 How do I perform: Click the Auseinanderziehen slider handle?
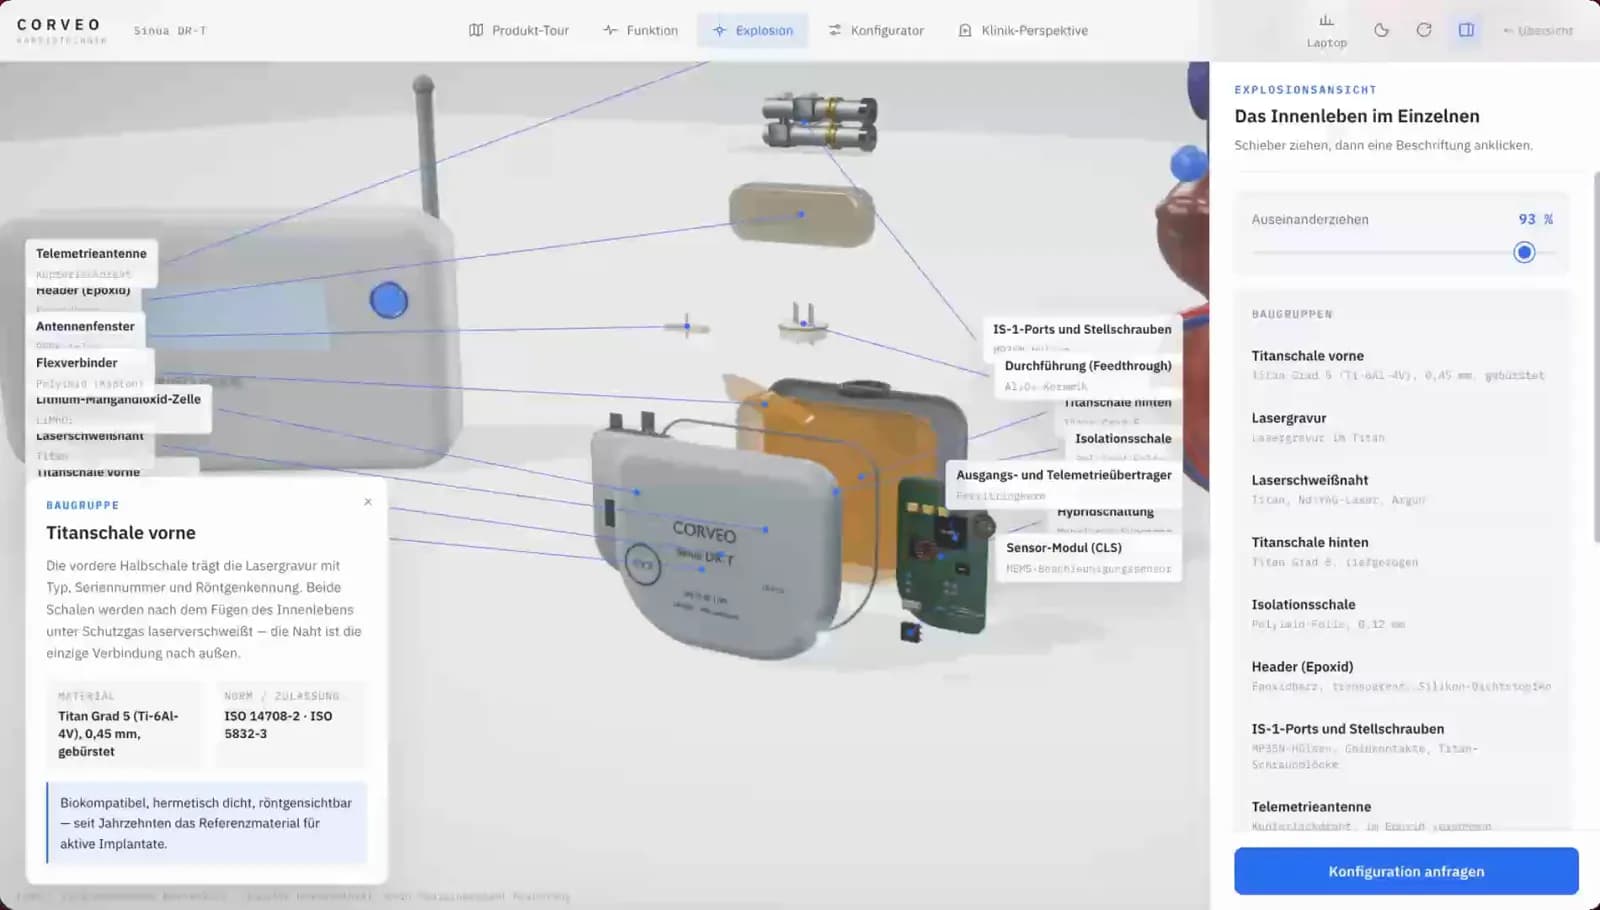pyautogui.click(x=1524, y=252)
